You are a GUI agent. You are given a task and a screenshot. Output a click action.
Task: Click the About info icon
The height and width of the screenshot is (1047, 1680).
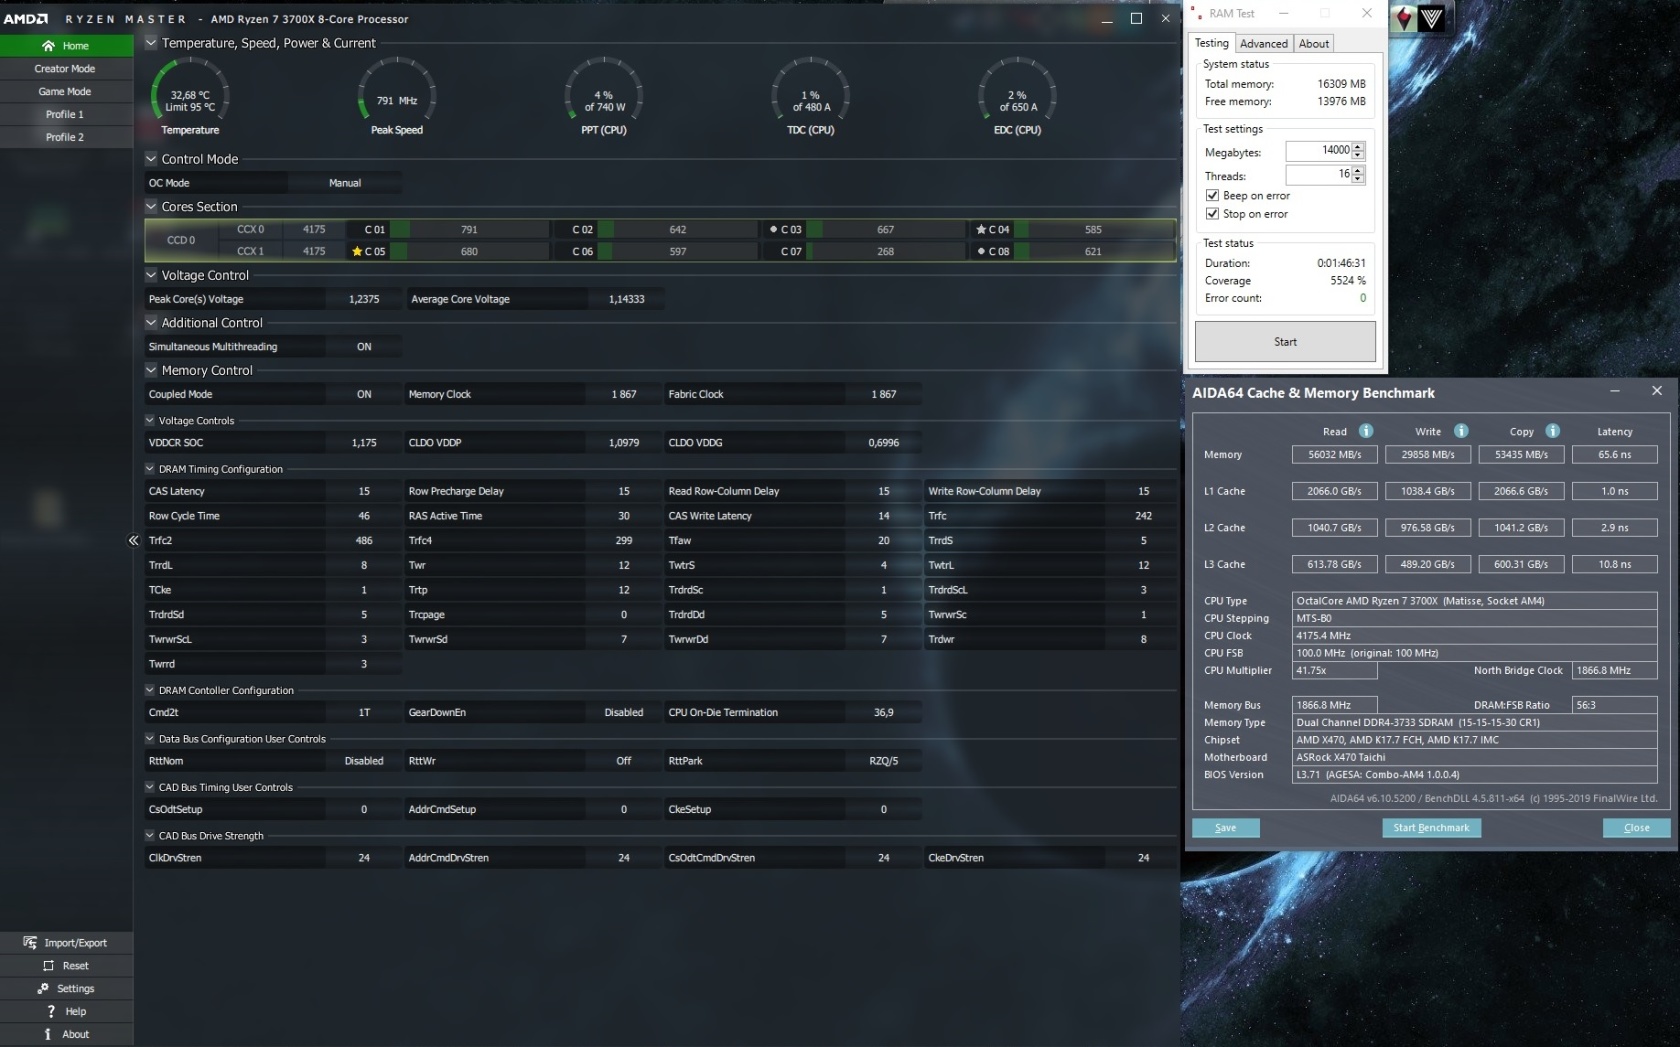47,1035
